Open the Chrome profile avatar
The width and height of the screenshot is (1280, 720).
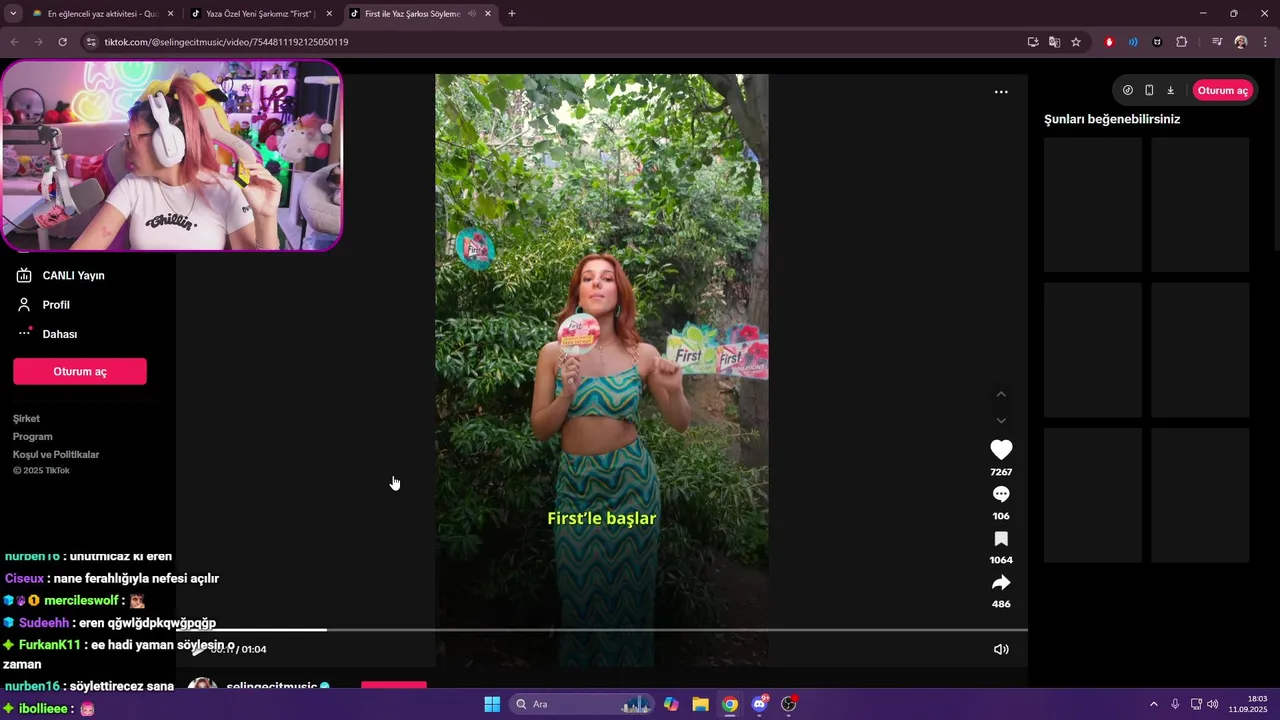coord(1241,42)
